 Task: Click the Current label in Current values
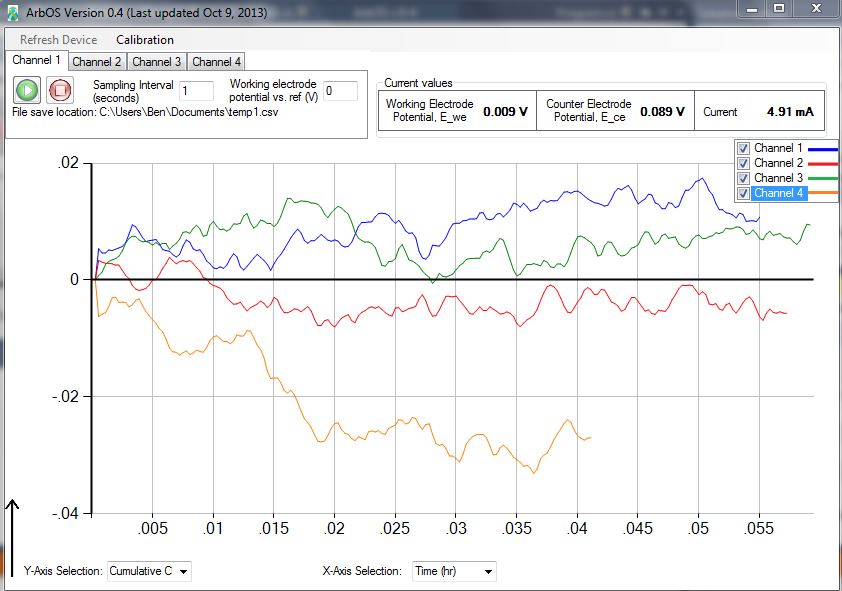pyautogui.click(x=720, y=112)
